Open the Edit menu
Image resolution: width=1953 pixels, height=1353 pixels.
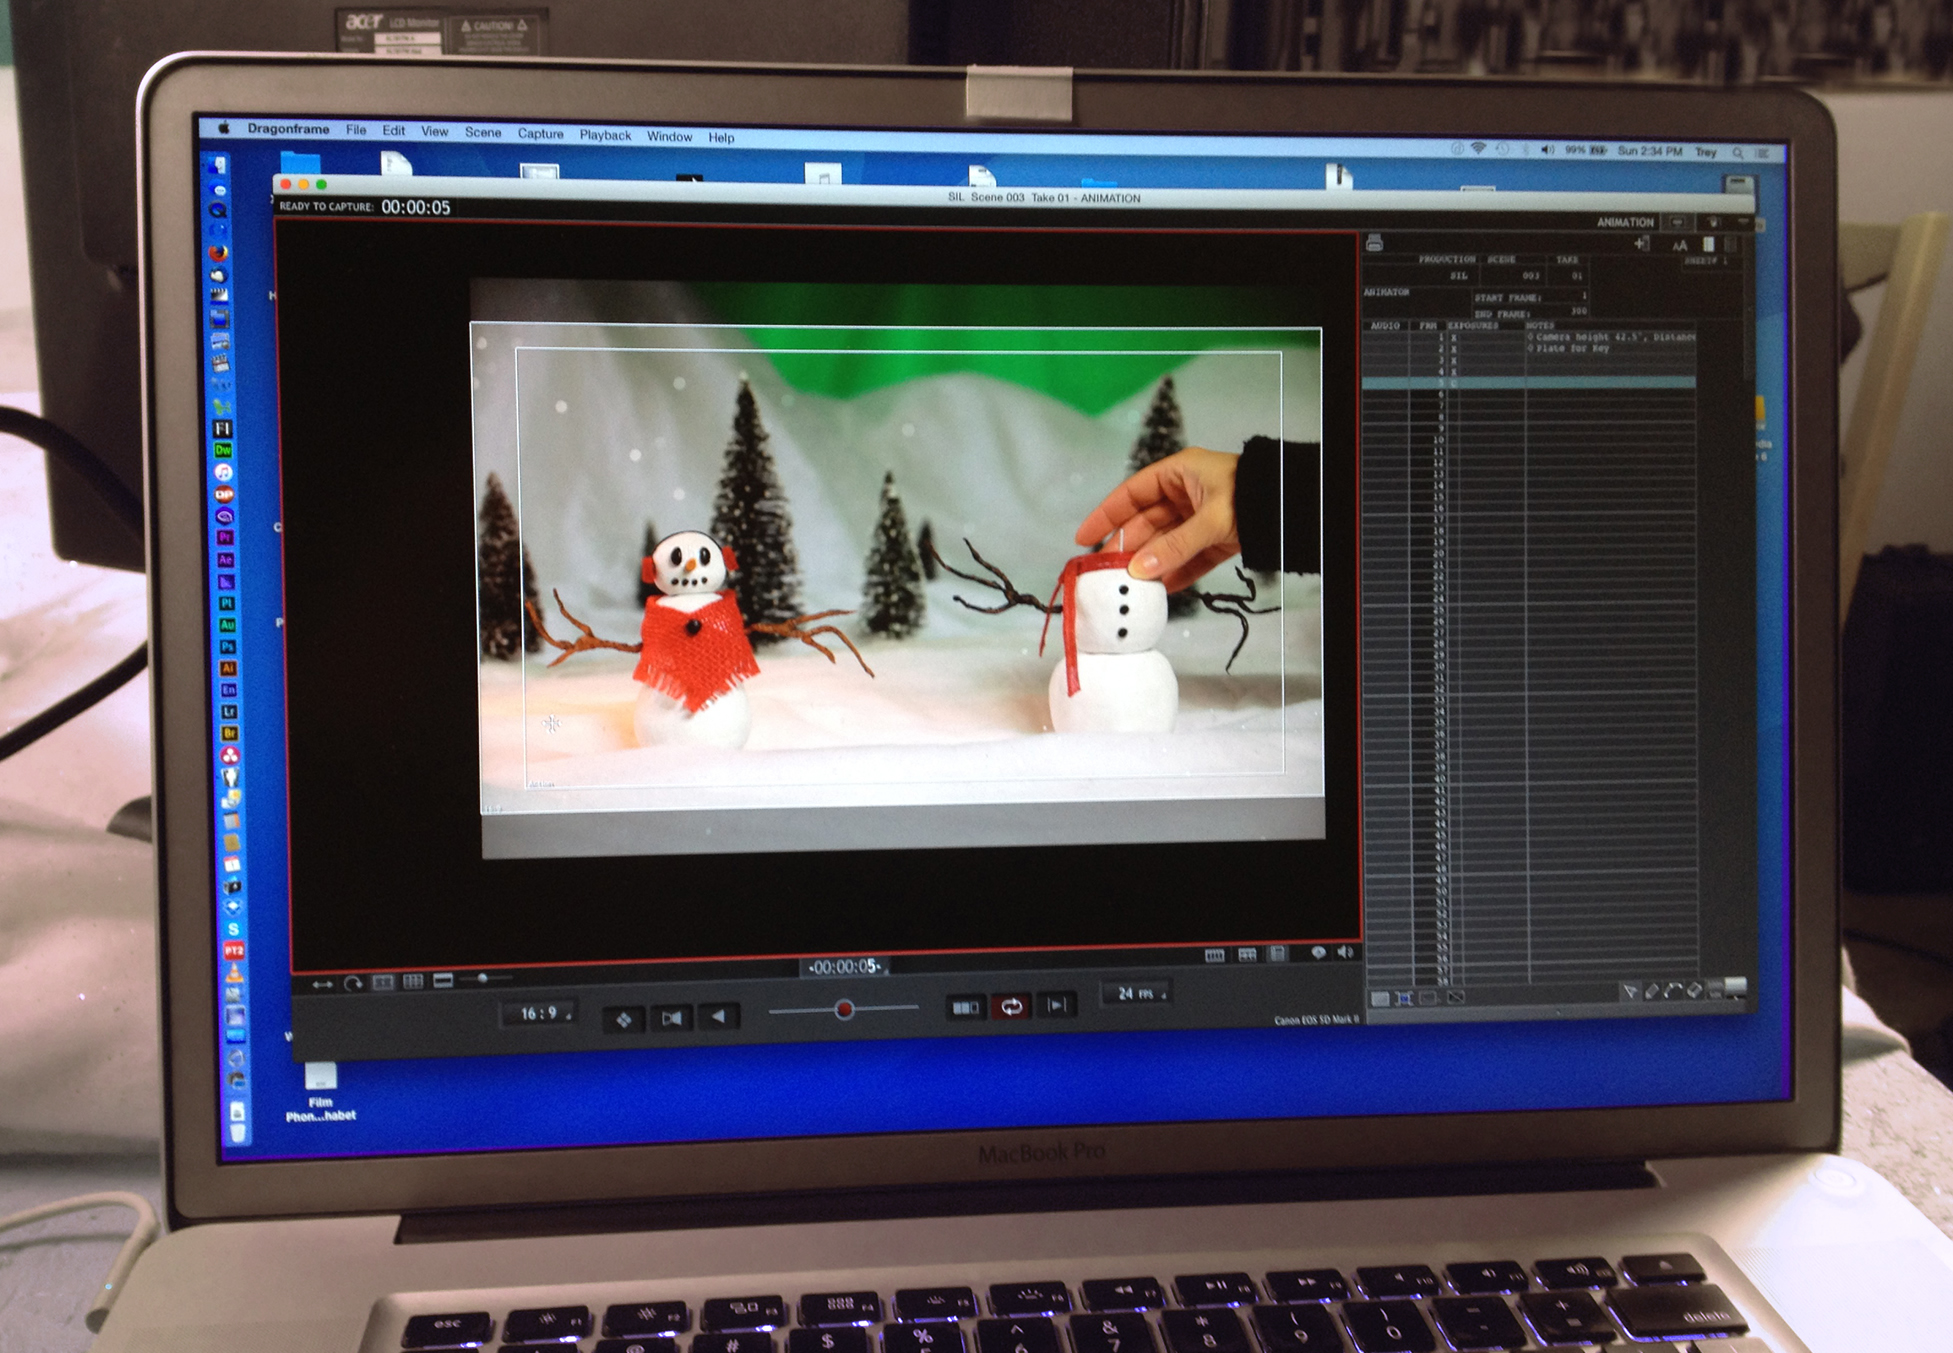coord(394,131)
